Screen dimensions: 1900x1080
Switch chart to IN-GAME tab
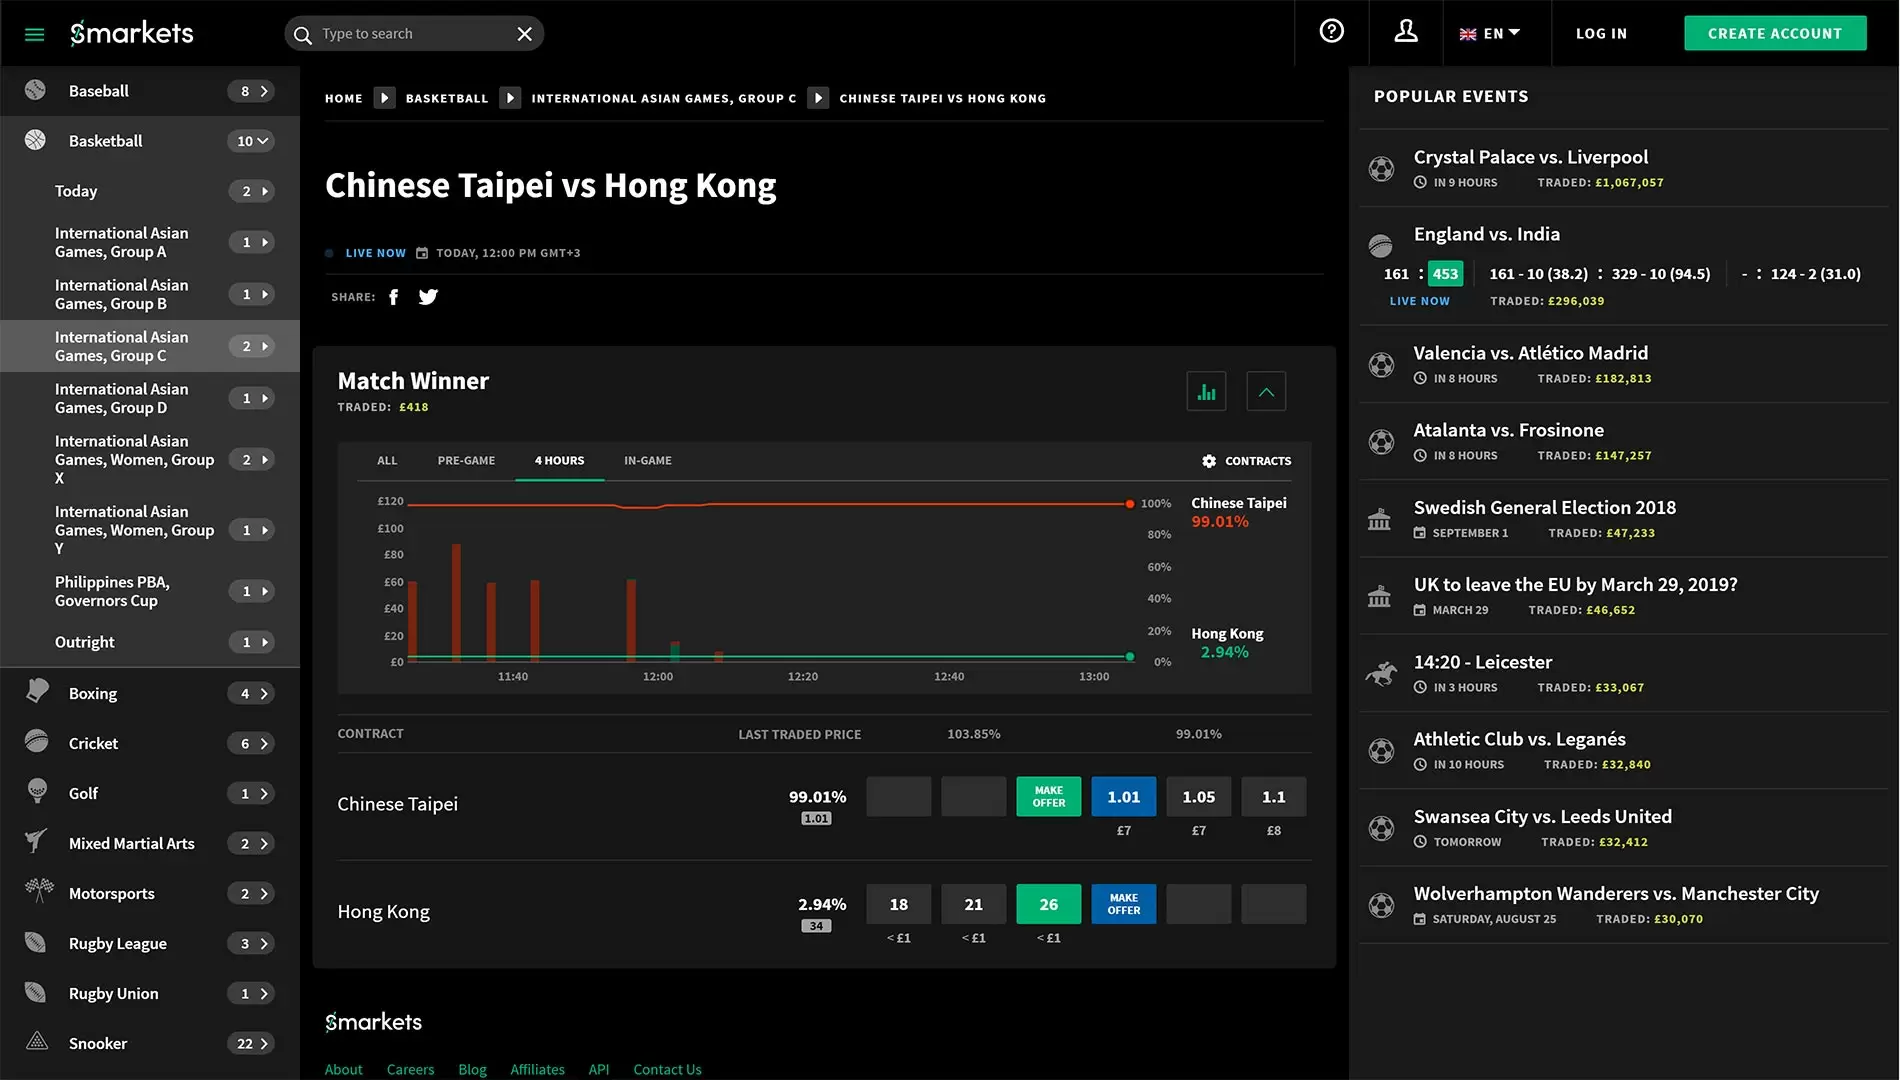coord(648,461)
